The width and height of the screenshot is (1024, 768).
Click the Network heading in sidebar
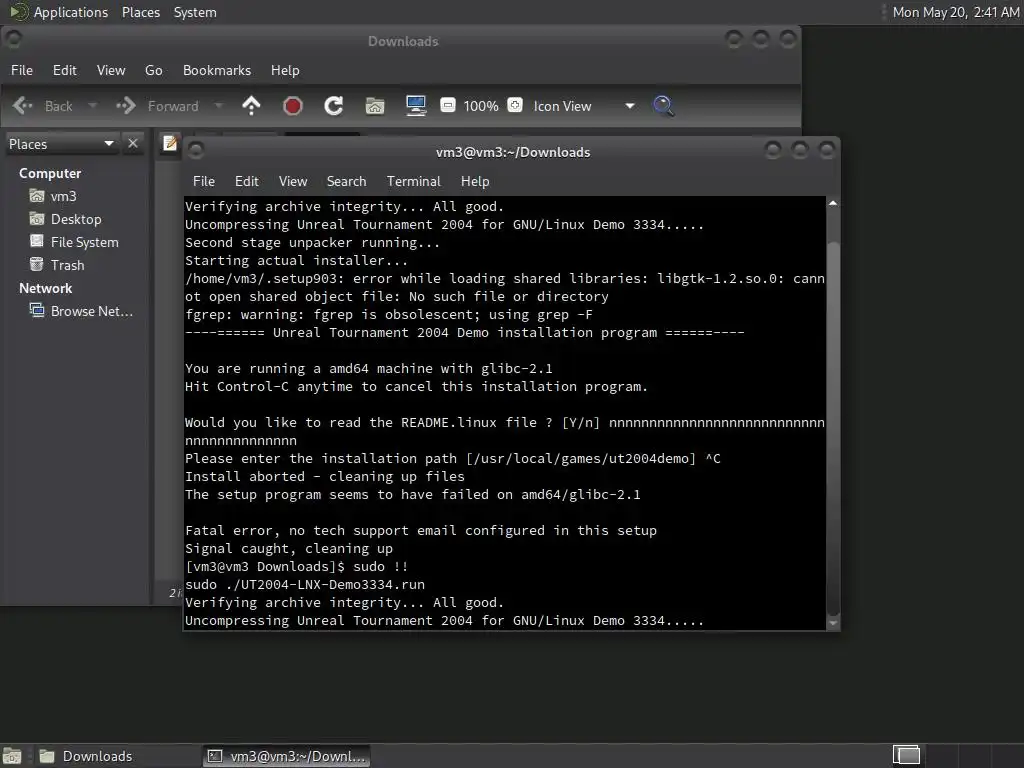[46, 288]
